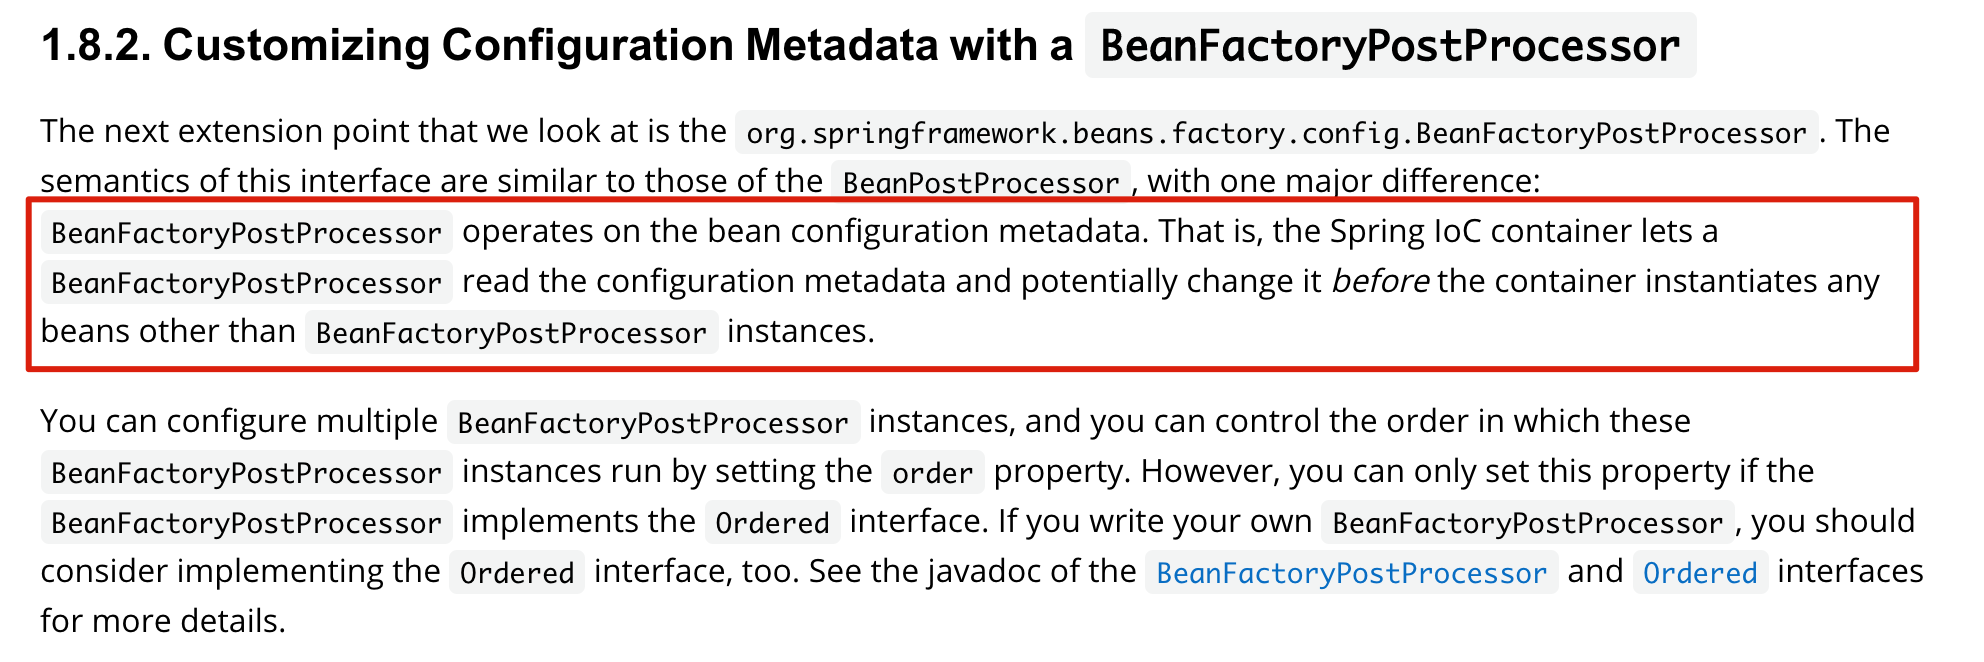The width and height of the screenshot is (1984, 662).
Task: Click Ordered code after 'implements the'
Action: pos(772,523)
